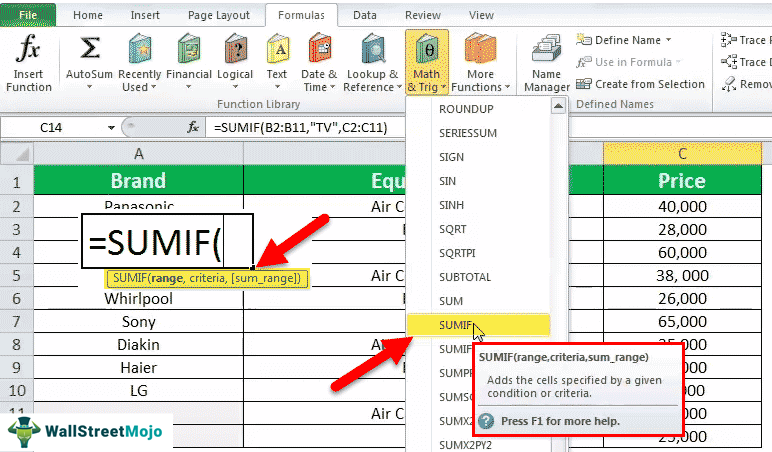
Task: Open the Text functions book icon
Action: point(278,48)
